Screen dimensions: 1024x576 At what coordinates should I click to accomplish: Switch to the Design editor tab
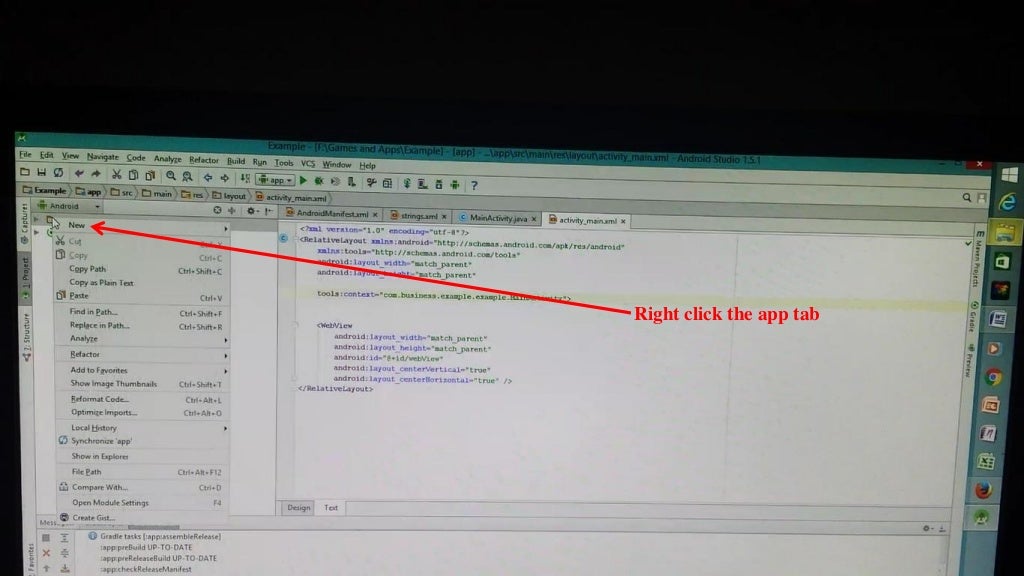(298, 507)
